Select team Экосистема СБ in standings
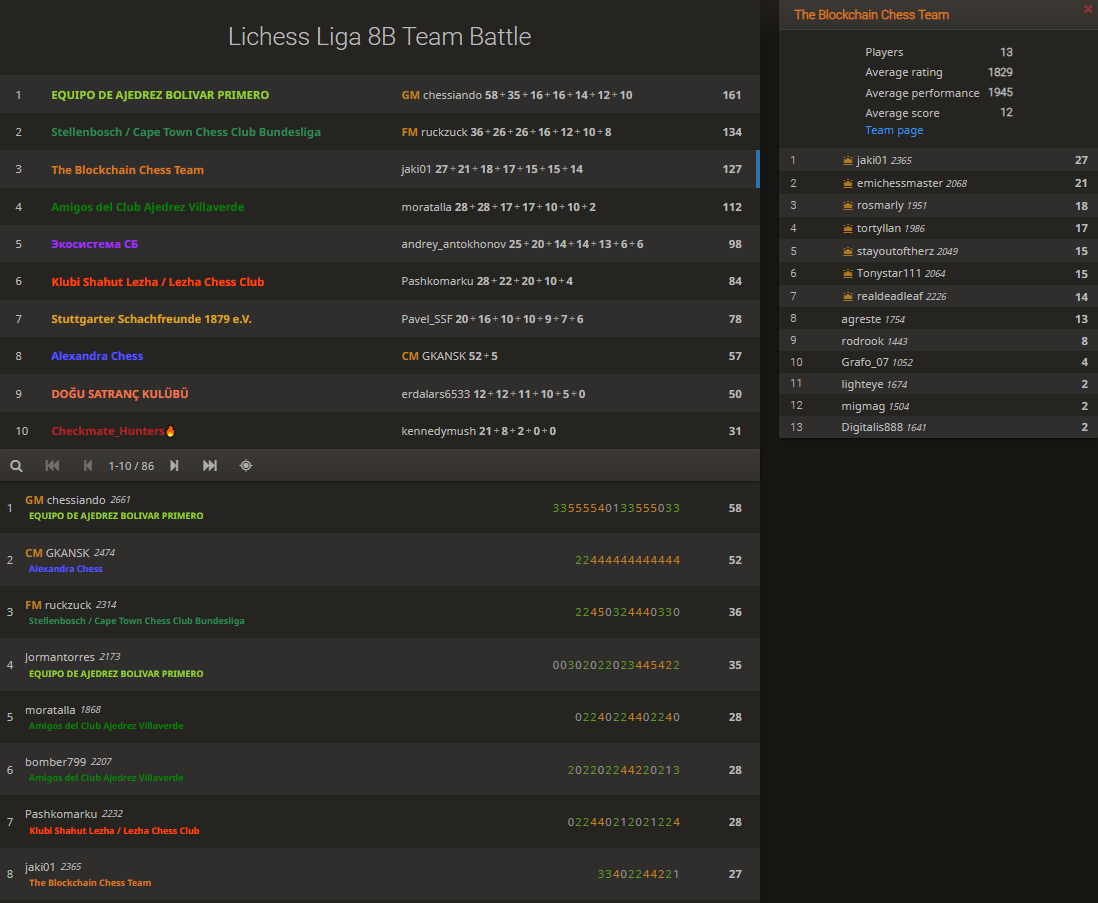This screenshot has width=1098, height=903. (x=95, y=244)
